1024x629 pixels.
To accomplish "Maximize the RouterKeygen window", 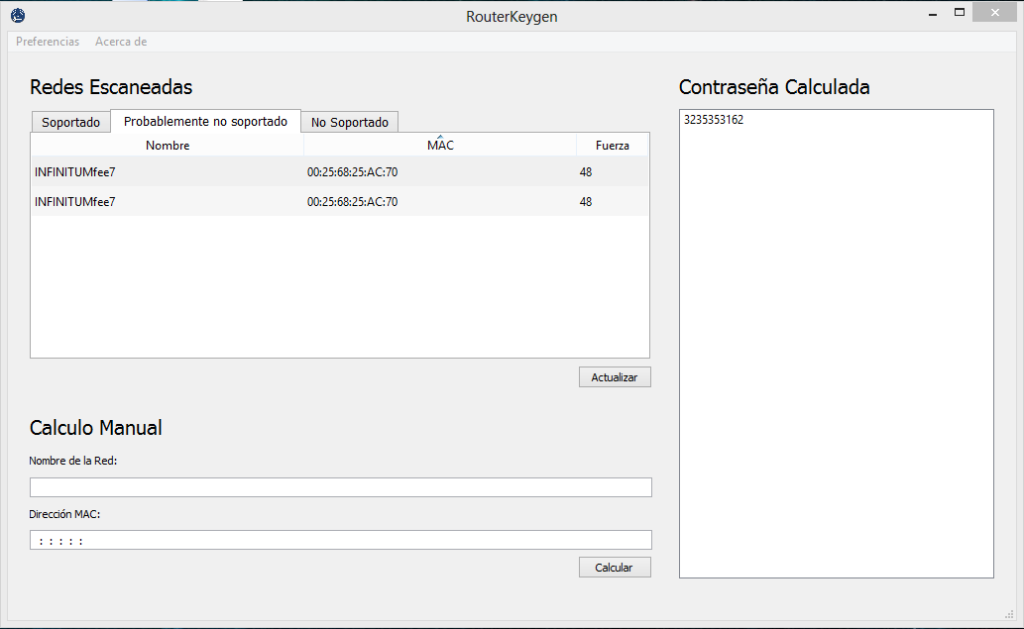I will 959,12.
